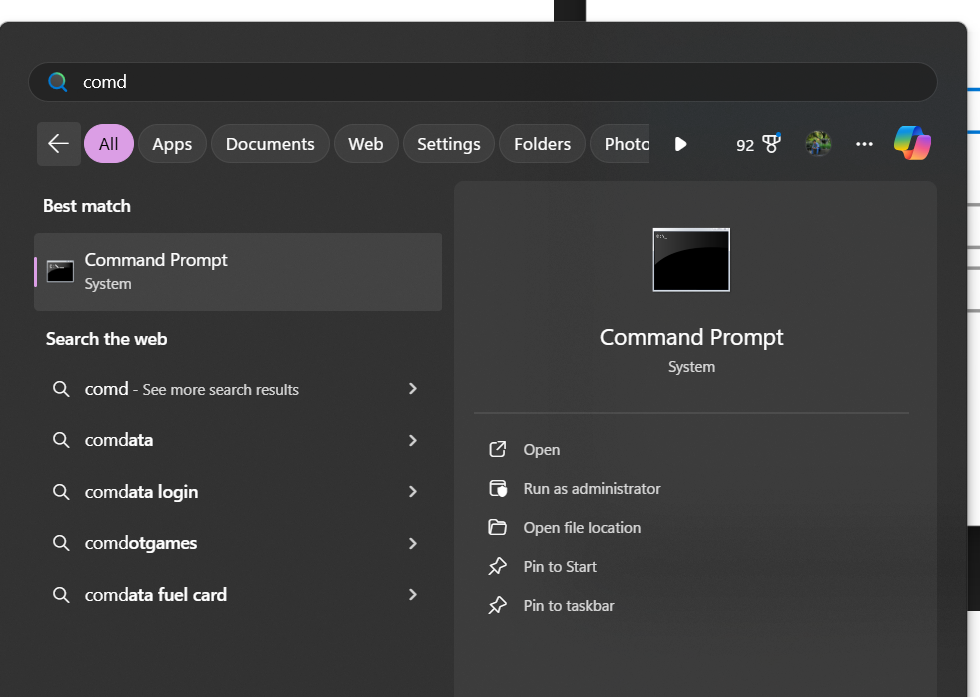The height and width of the screenshot is (697, 980).
Task: Click the back arrow in search panel
Action: [58, 144]
